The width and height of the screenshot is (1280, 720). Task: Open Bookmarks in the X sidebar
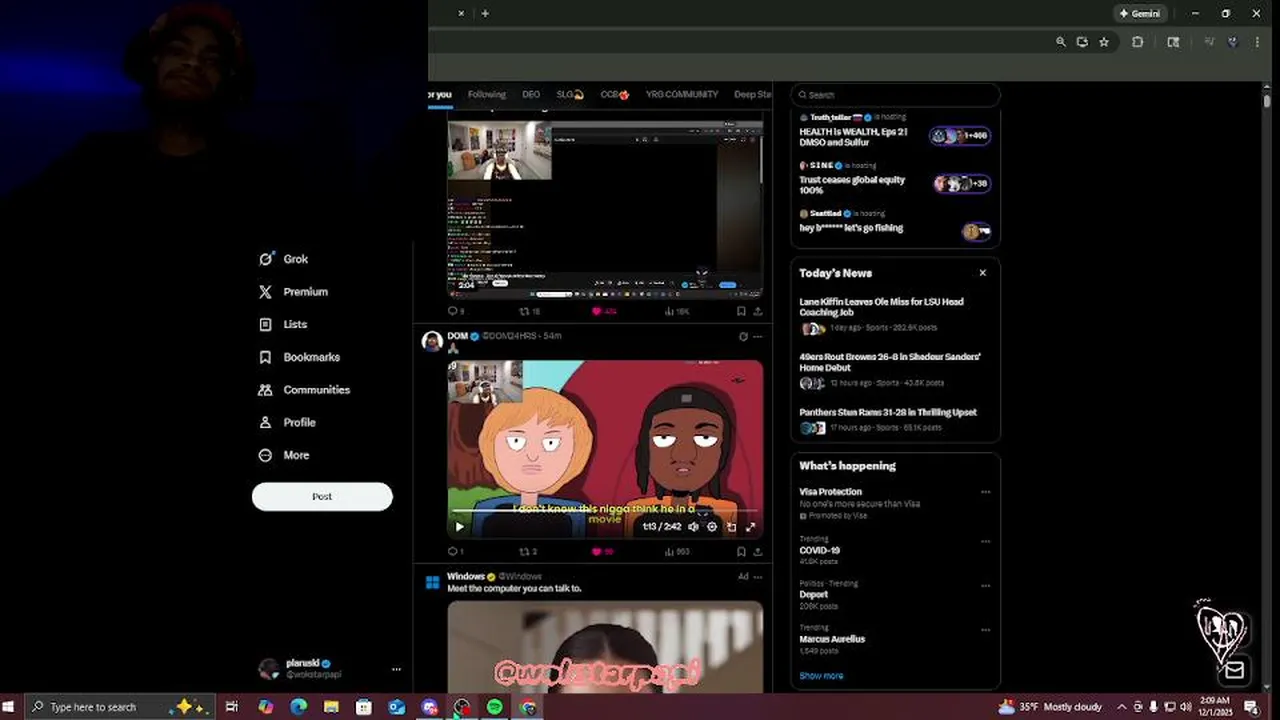pos(298,357)
